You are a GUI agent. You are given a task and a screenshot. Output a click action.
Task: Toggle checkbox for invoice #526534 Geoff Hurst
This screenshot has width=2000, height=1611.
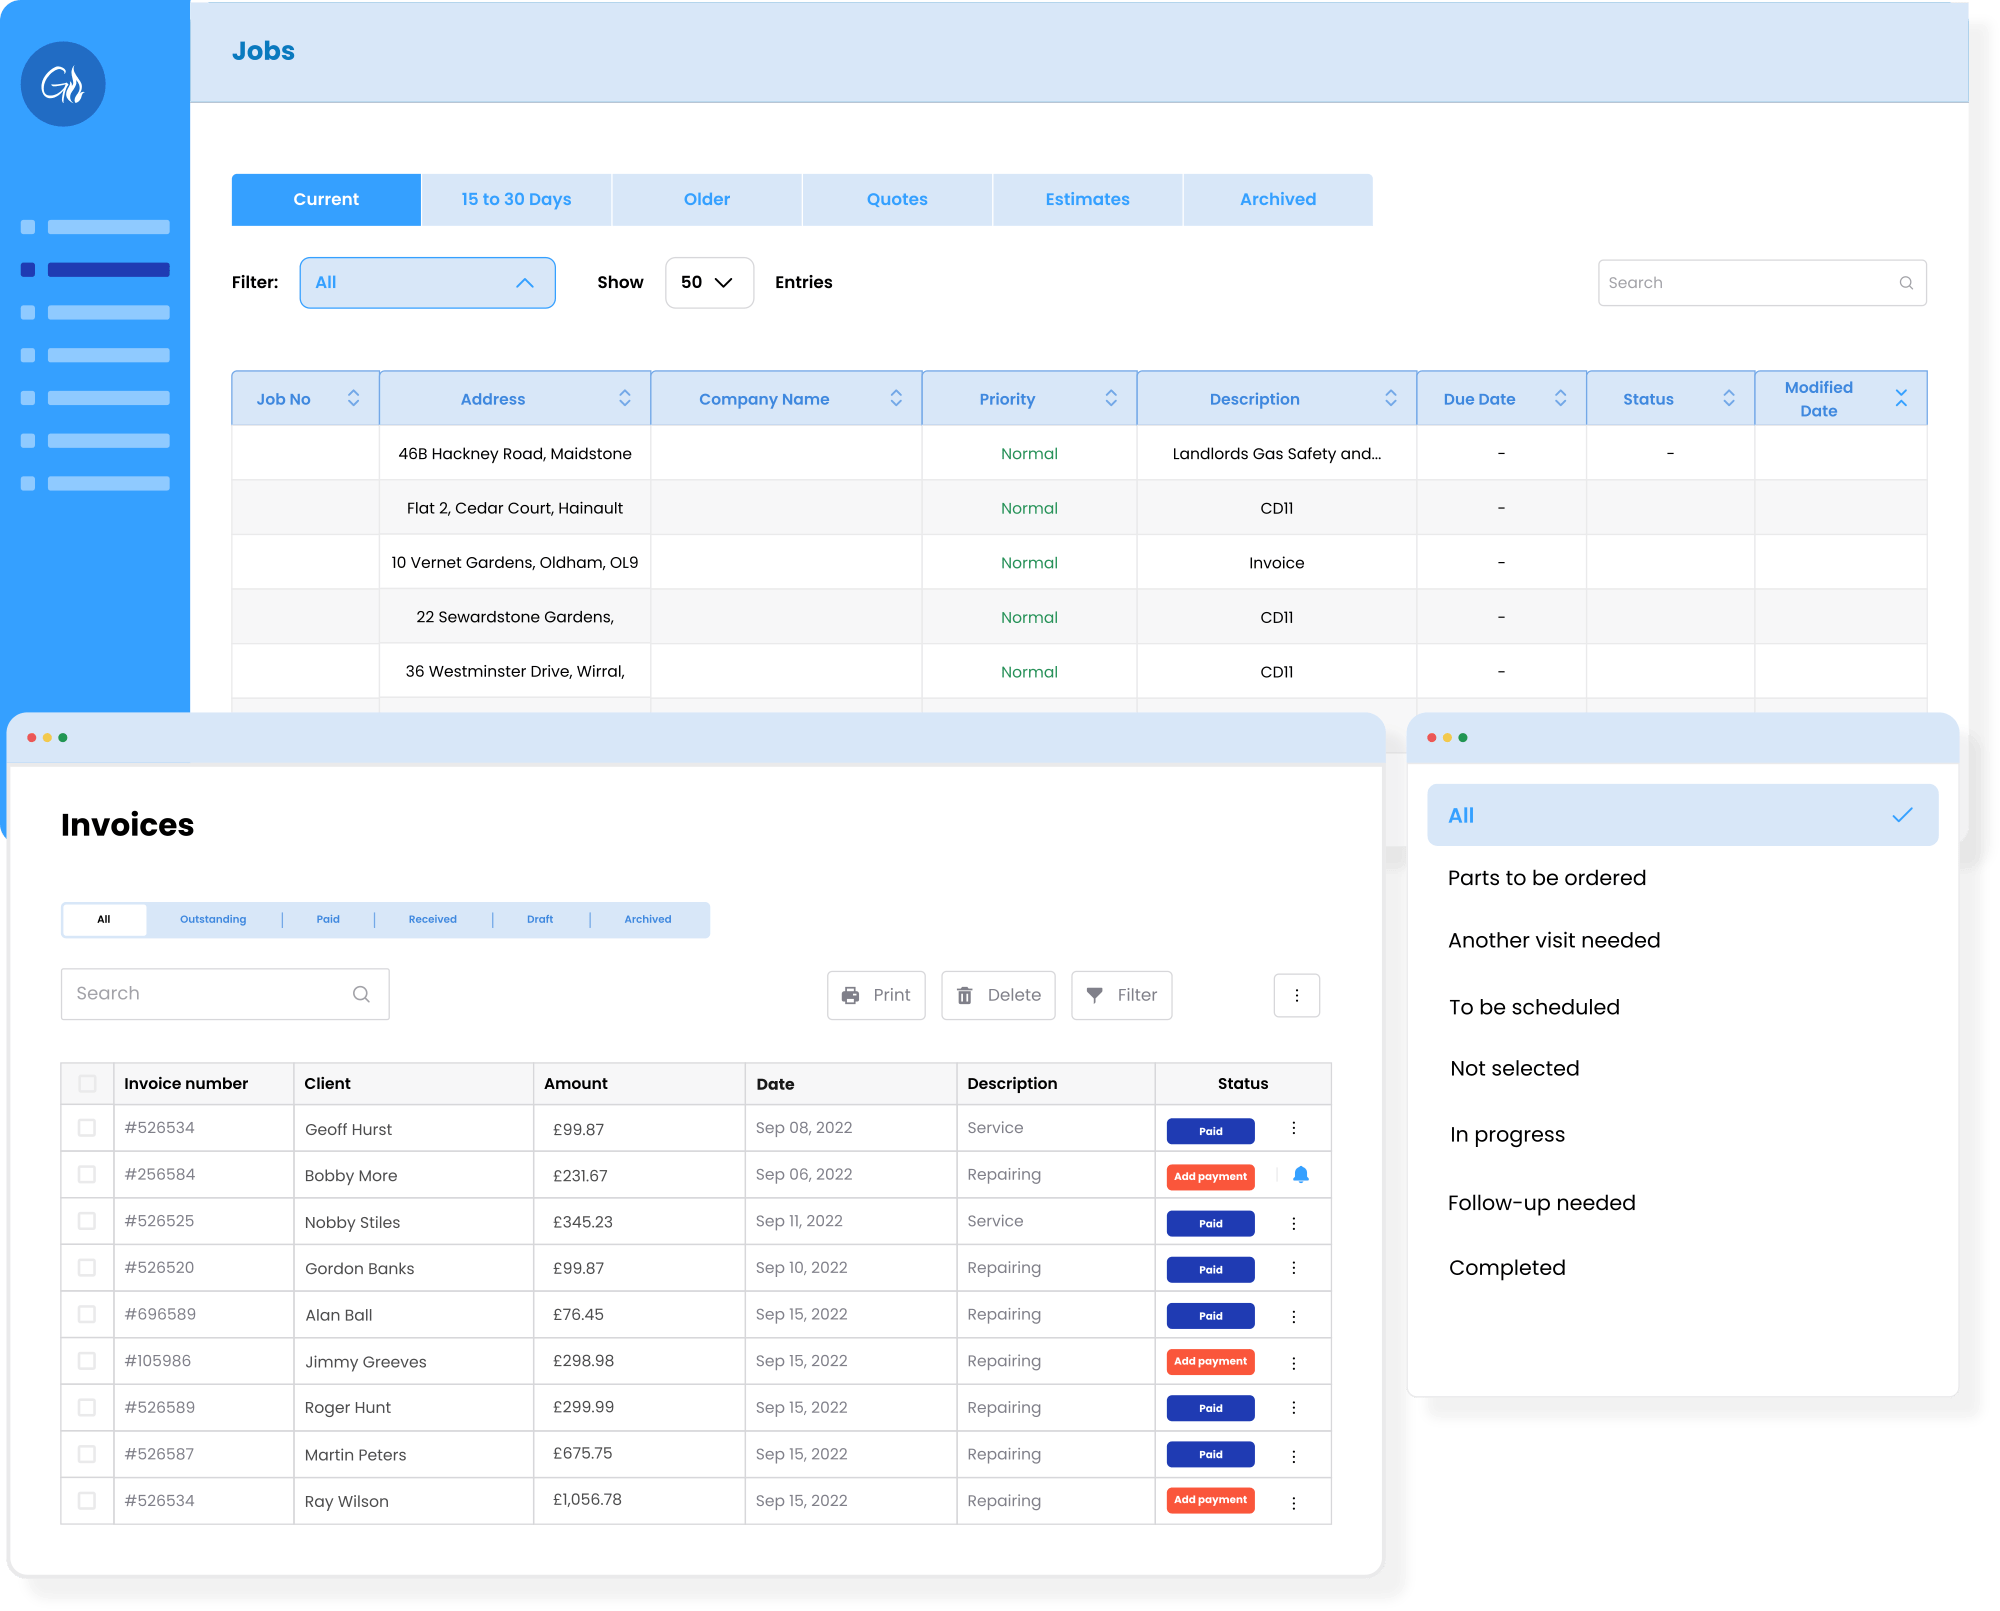pyautogui.click(x=85, y=1128)
